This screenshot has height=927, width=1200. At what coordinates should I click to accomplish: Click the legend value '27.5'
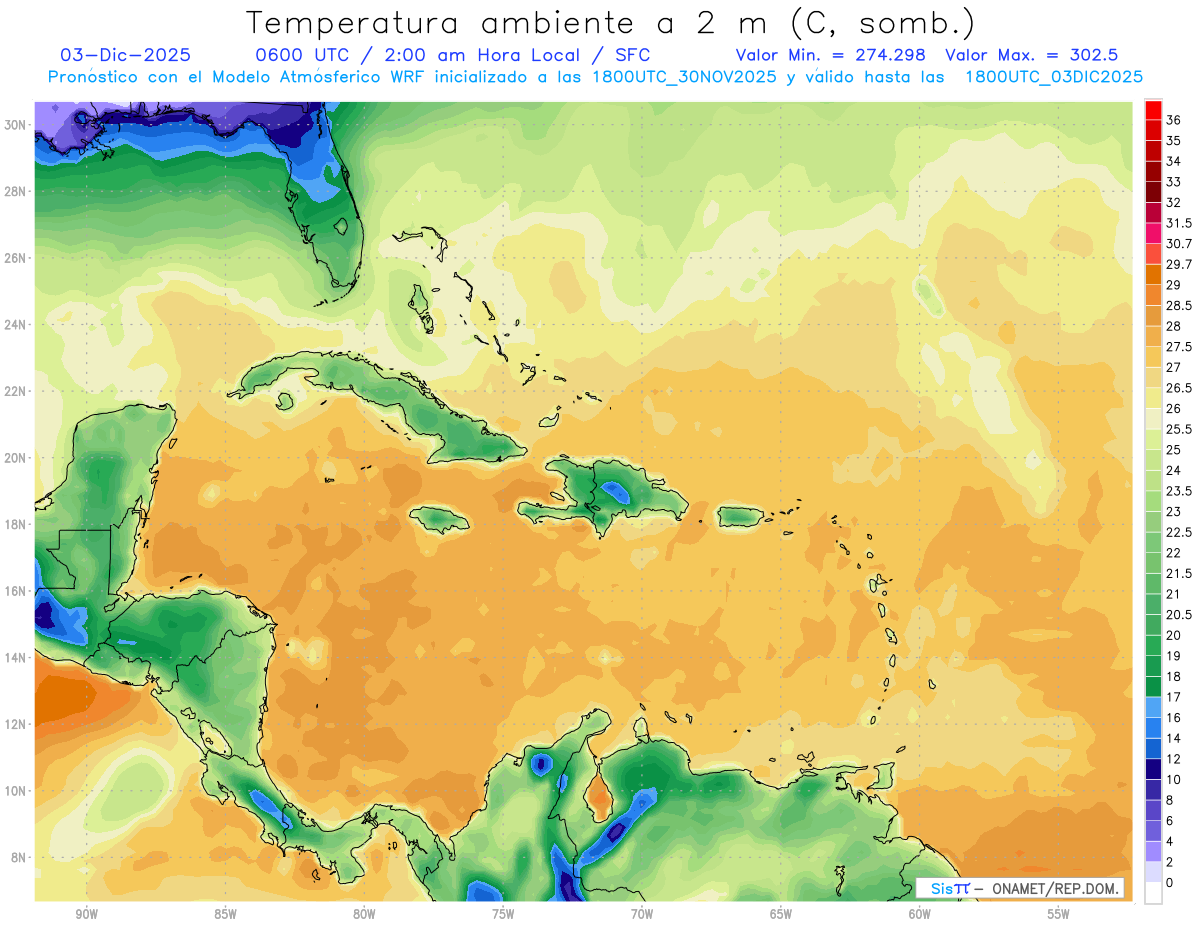(1179, 347)
